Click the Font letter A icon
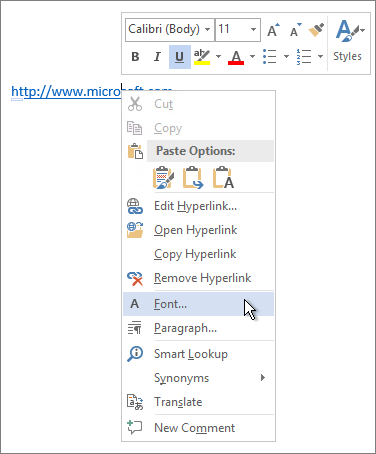 tap(135, 304)
